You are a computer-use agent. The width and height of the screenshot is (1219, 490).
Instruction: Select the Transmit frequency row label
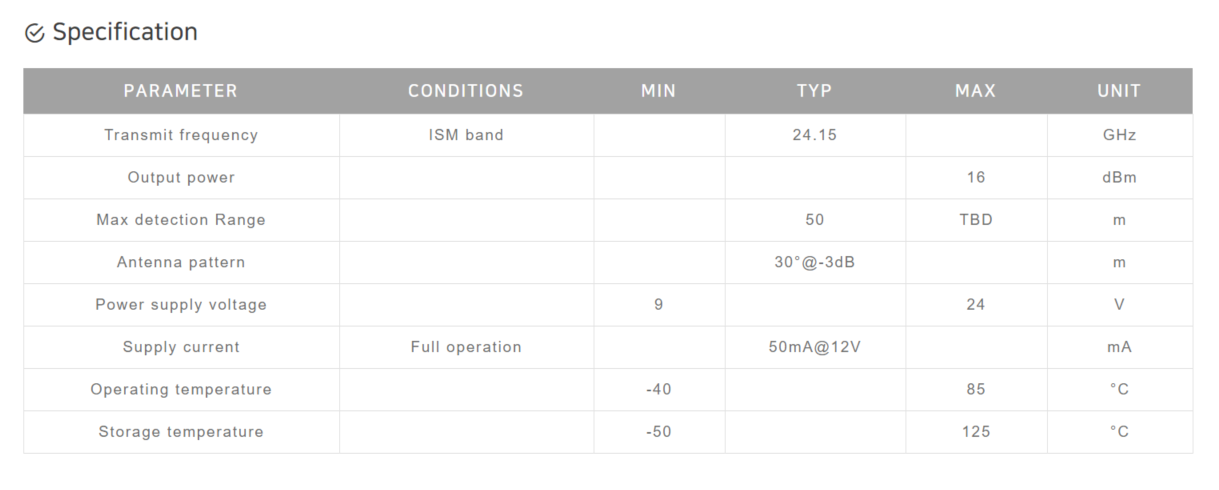[181, 135]
